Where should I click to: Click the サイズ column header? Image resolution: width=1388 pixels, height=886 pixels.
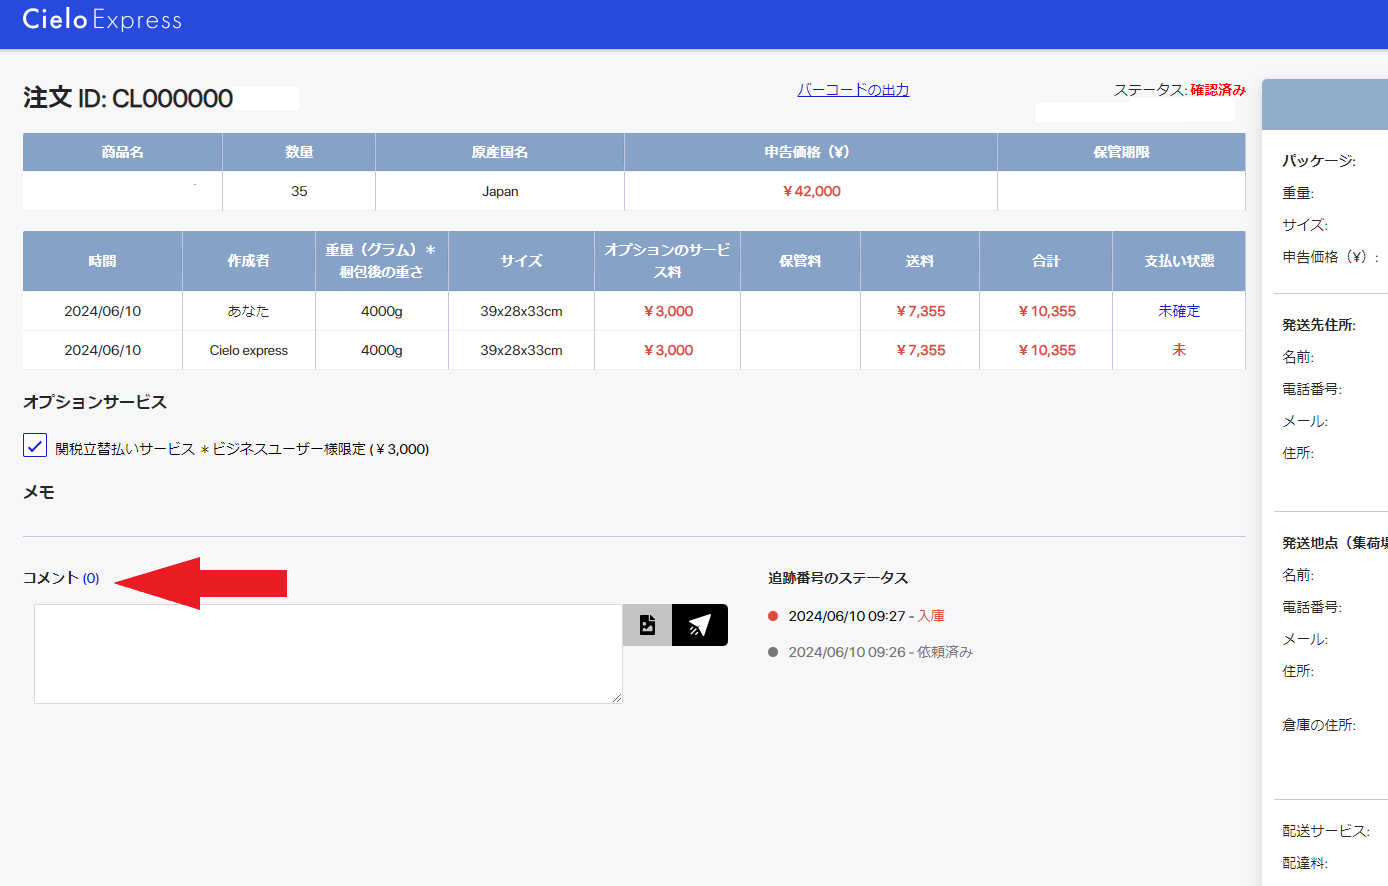coord(521,261)
